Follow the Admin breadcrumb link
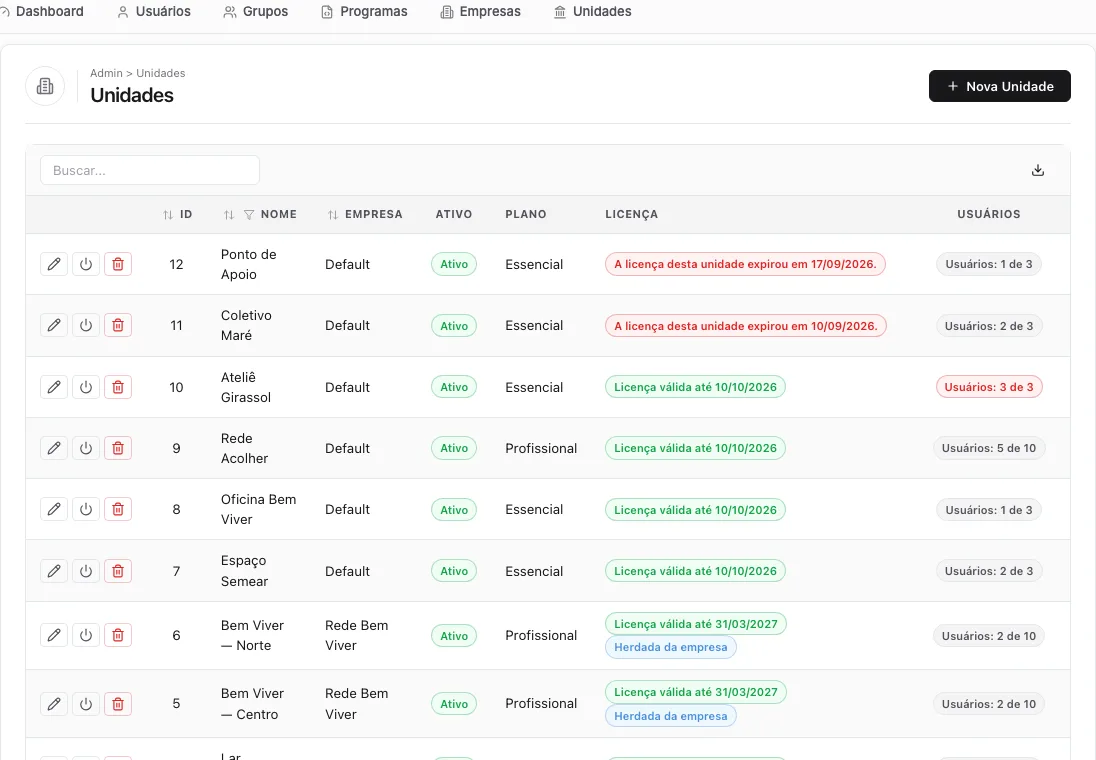 (106, 73)
